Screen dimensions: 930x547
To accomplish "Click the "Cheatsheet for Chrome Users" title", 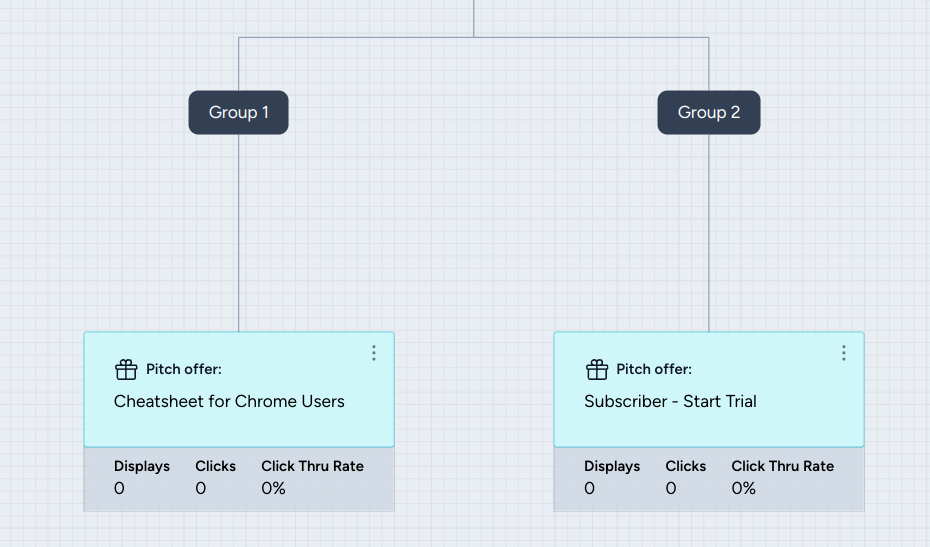I will pos(229,401).
